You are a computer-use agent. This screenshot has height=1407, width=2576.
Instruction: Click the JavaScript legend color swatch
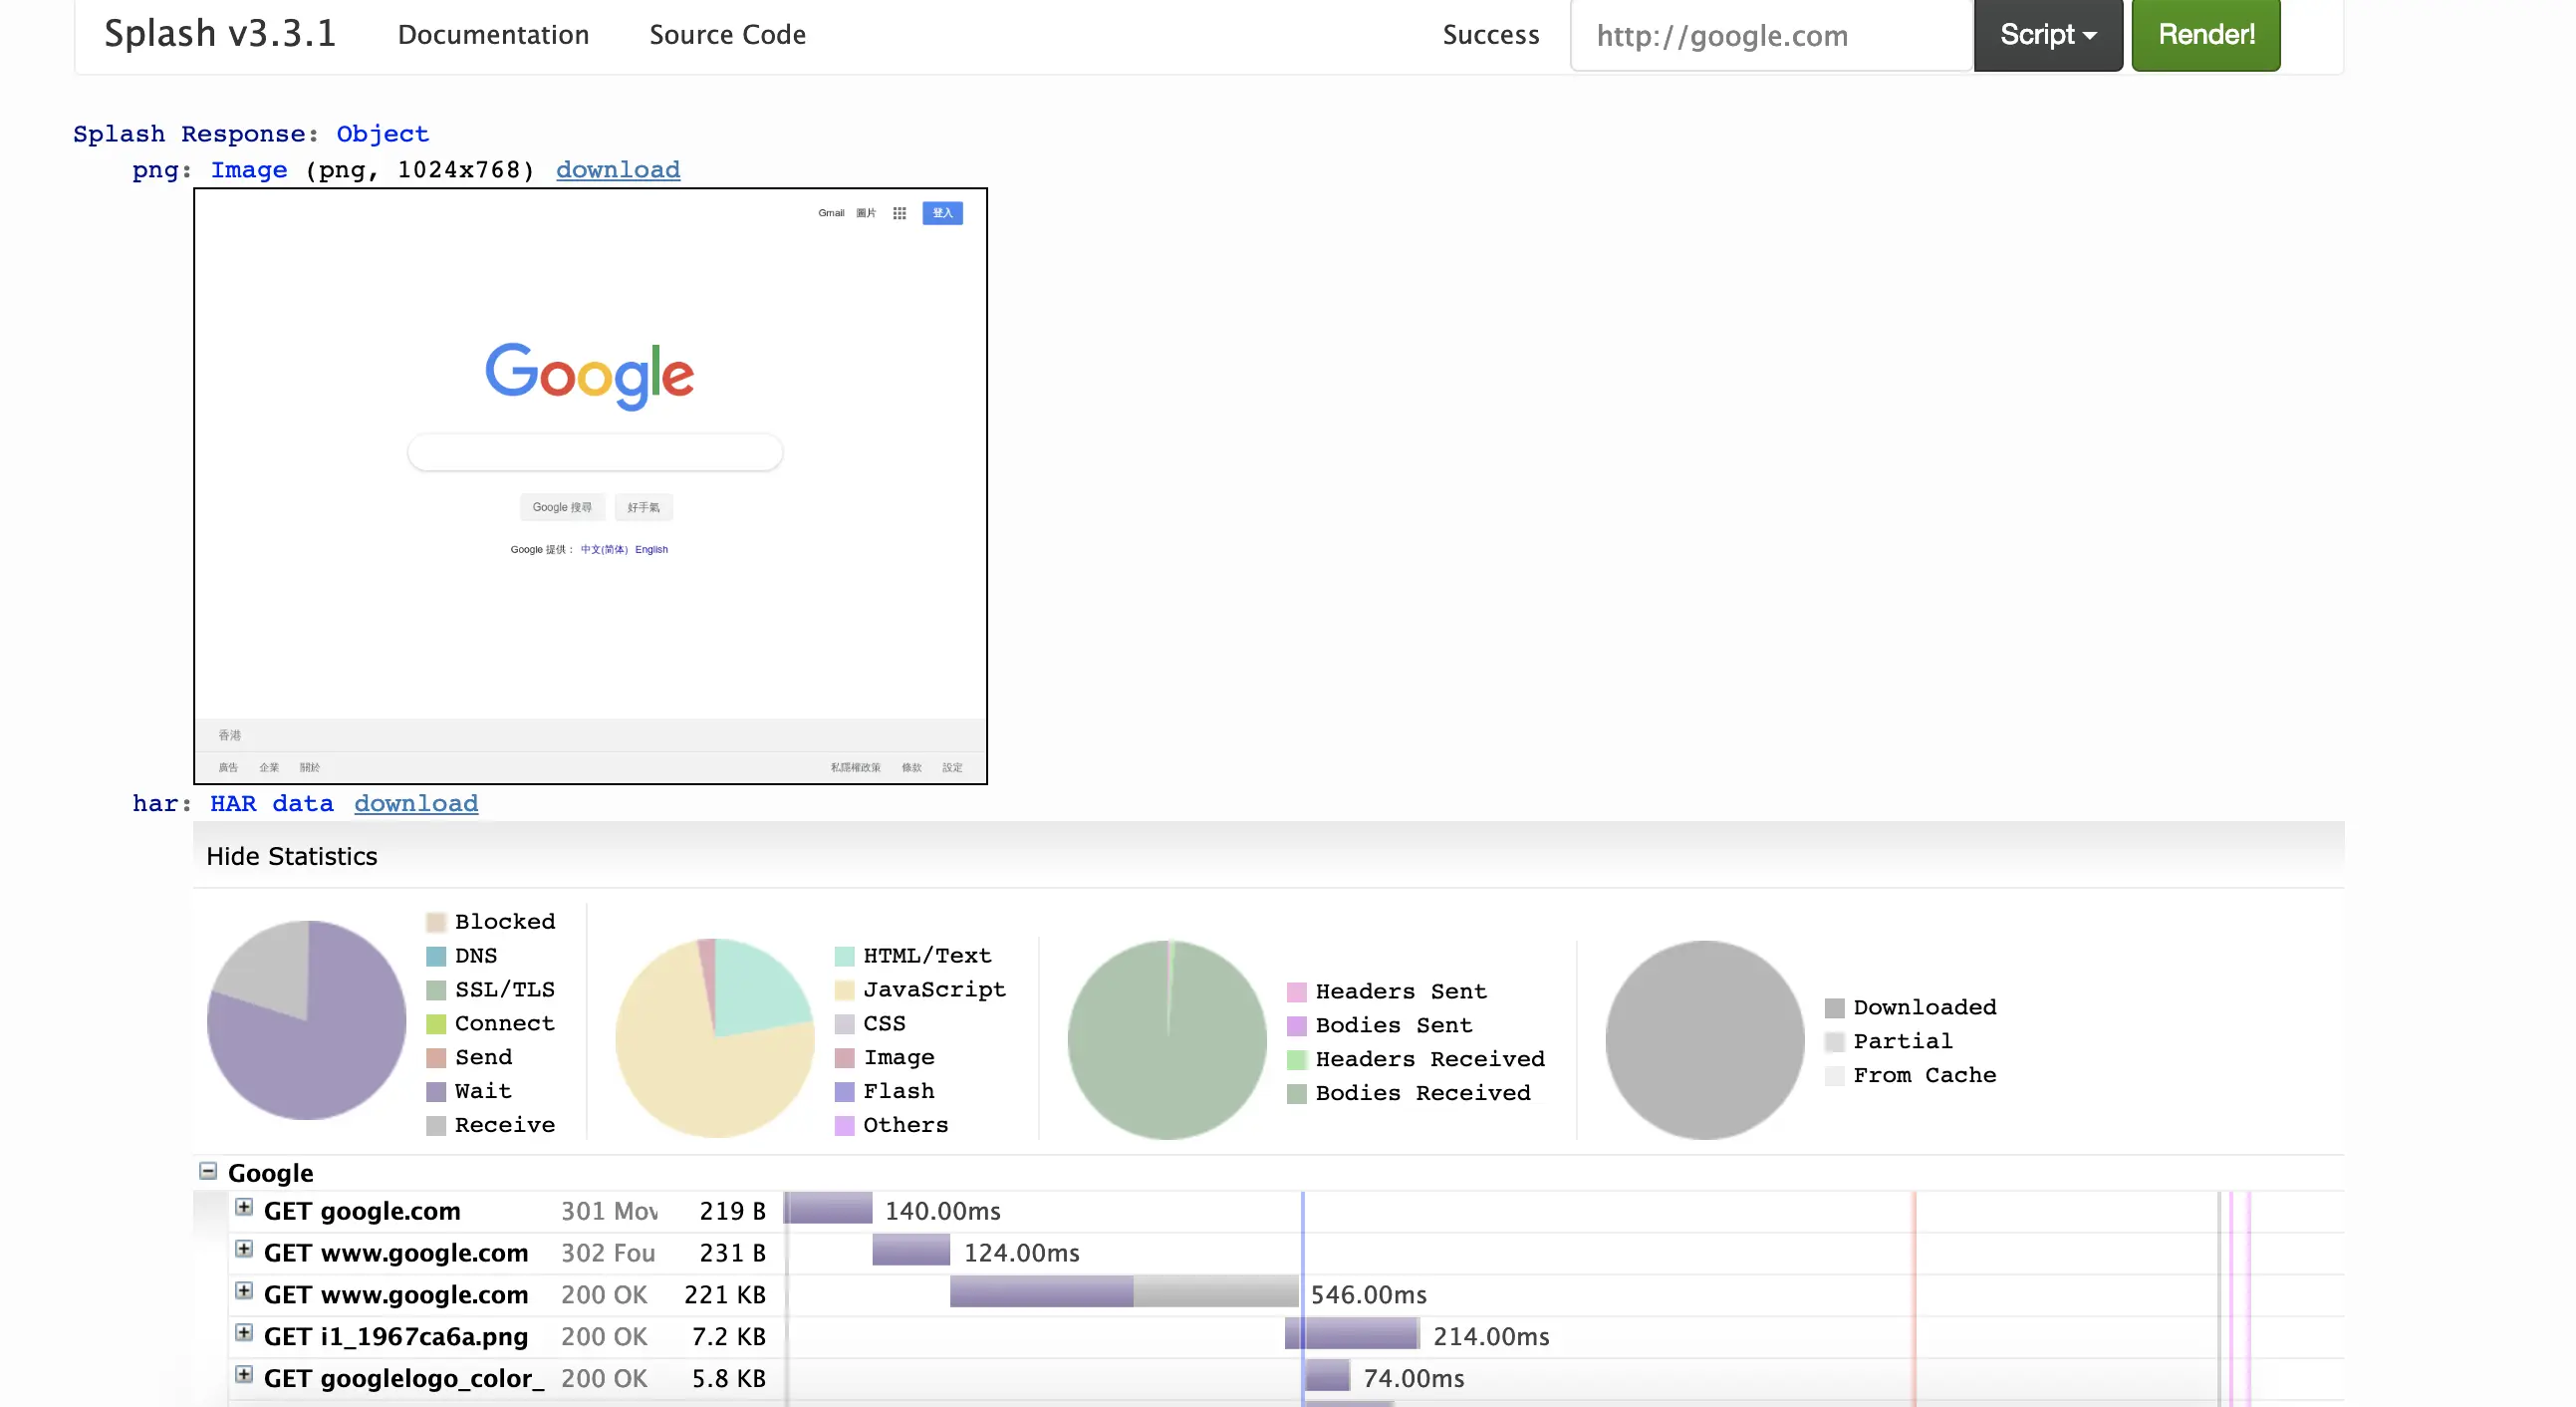tap(844, 990)
